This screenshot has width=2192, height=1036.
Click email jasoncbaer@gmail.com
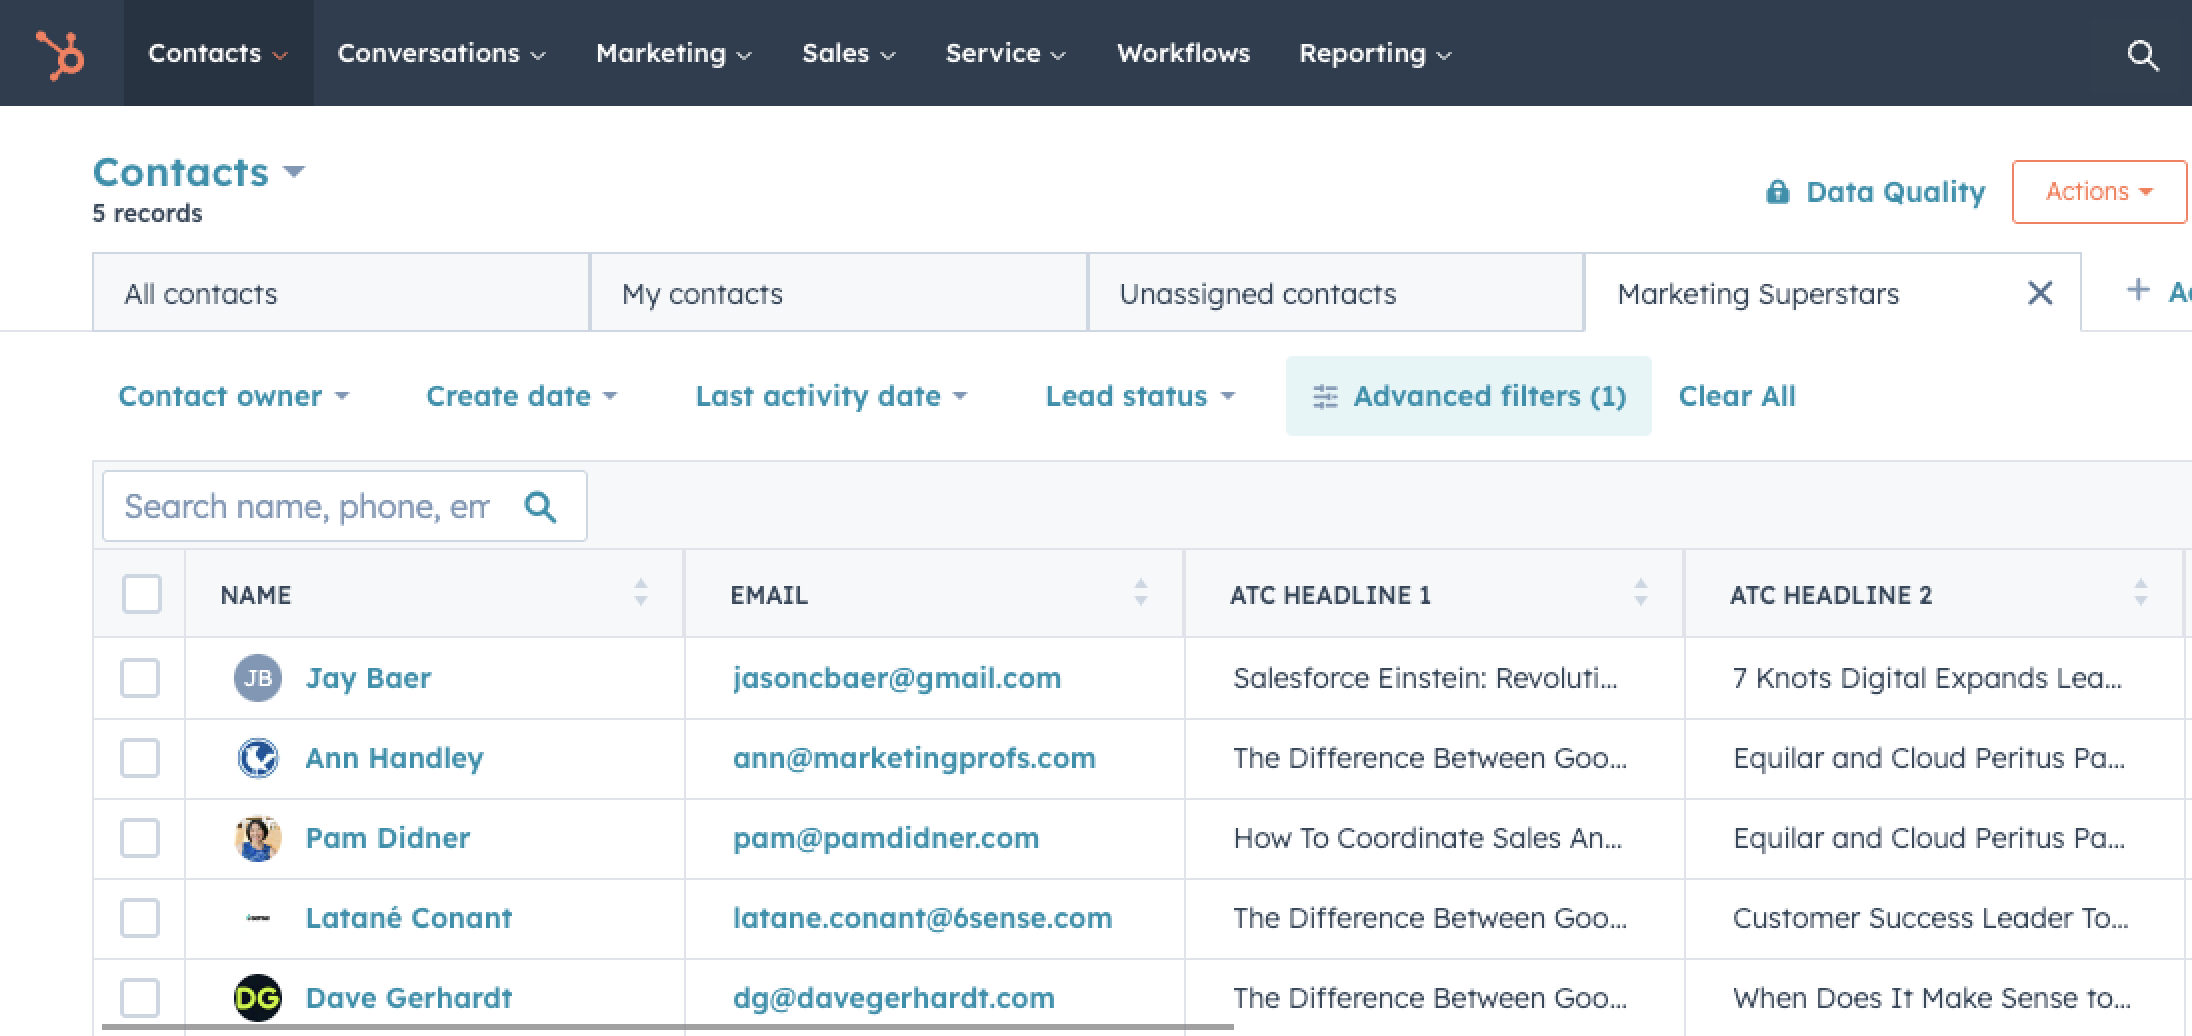point(897,678)
